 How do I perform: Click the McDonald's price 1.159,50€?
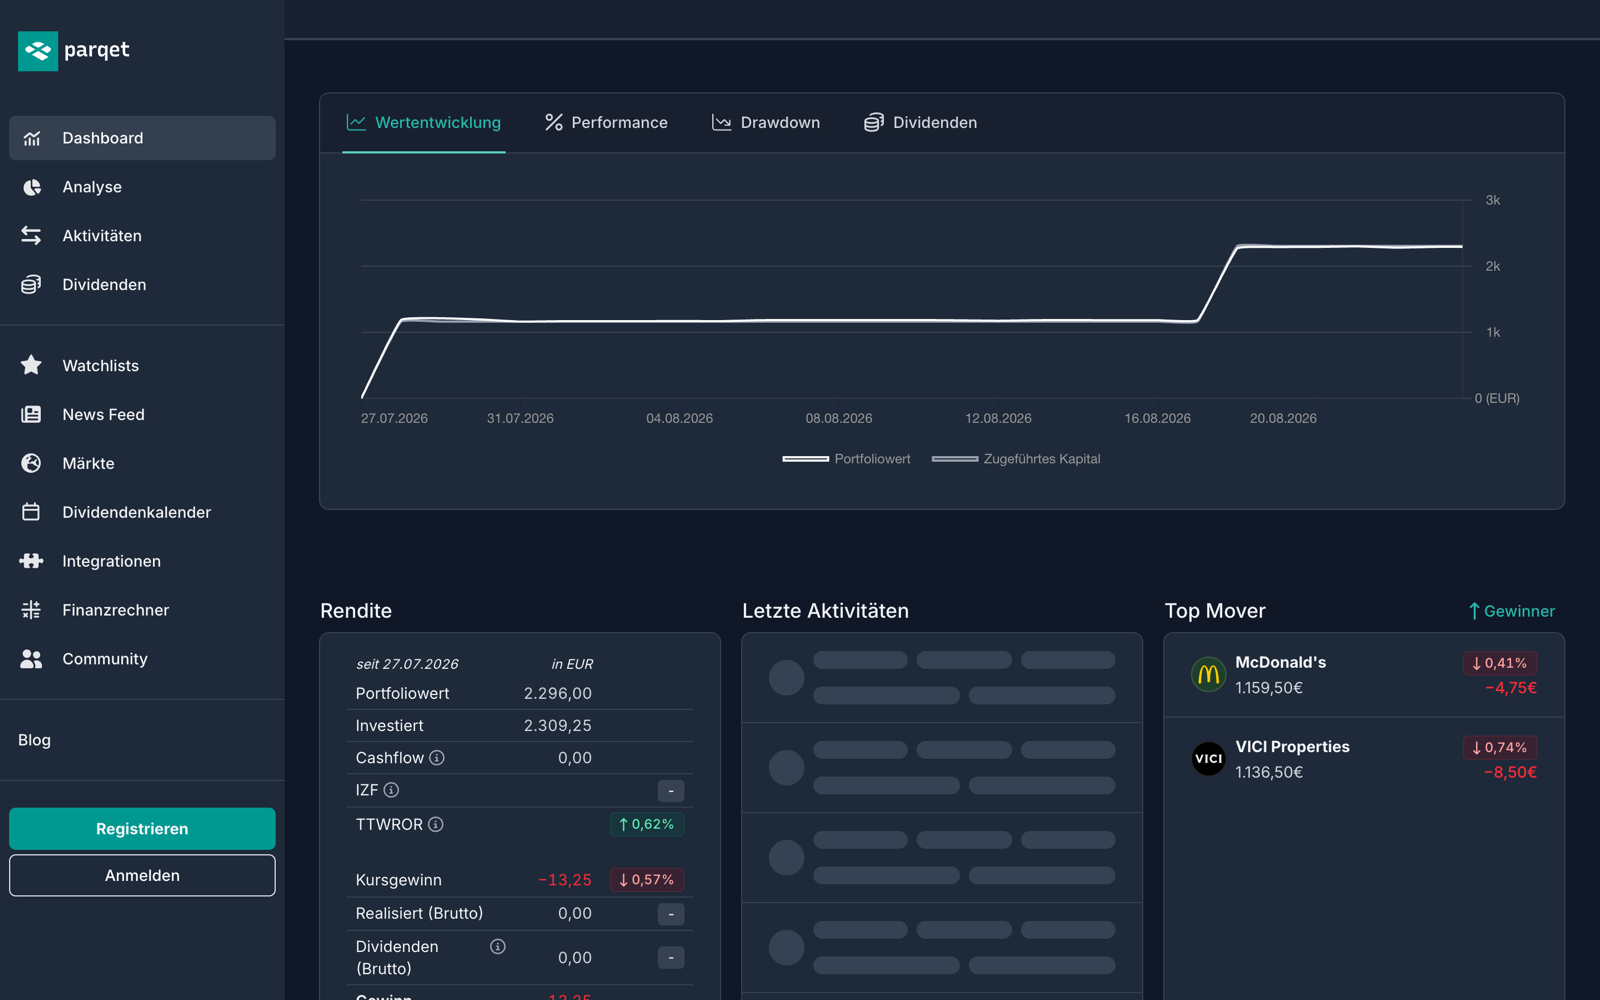click(1269, 688)
